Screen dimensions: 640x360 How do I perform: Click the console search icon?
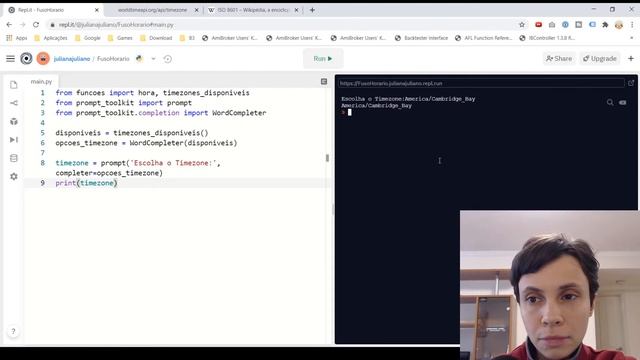pyautogui.click(x=610, y=102)
